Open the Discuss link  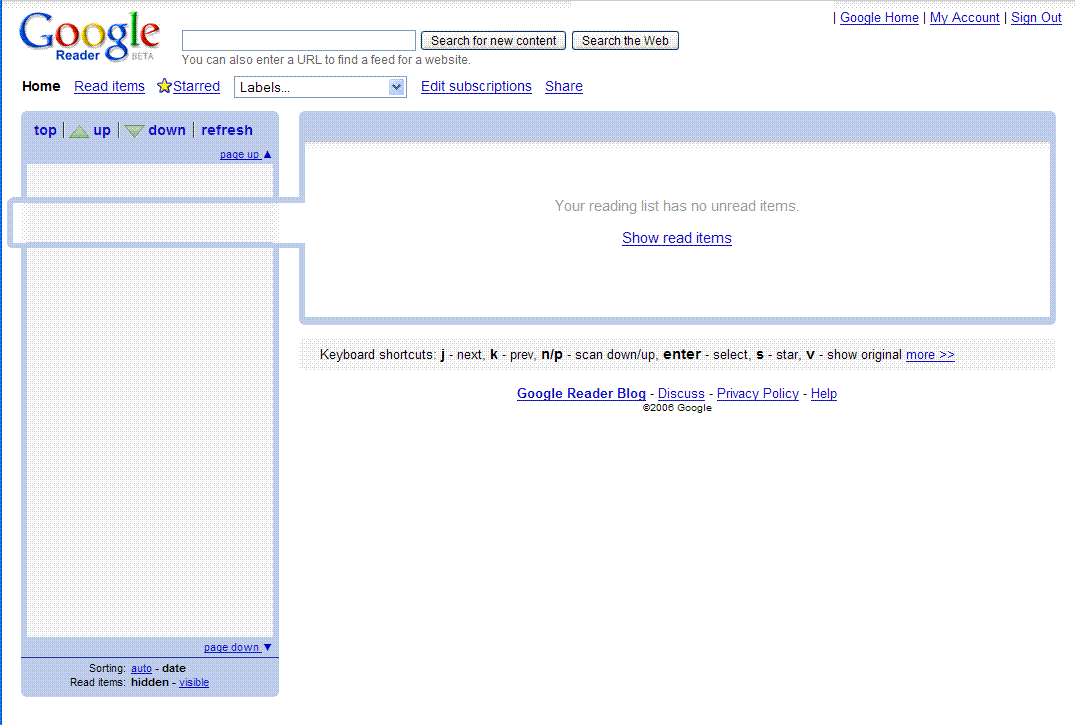[681, 394]
